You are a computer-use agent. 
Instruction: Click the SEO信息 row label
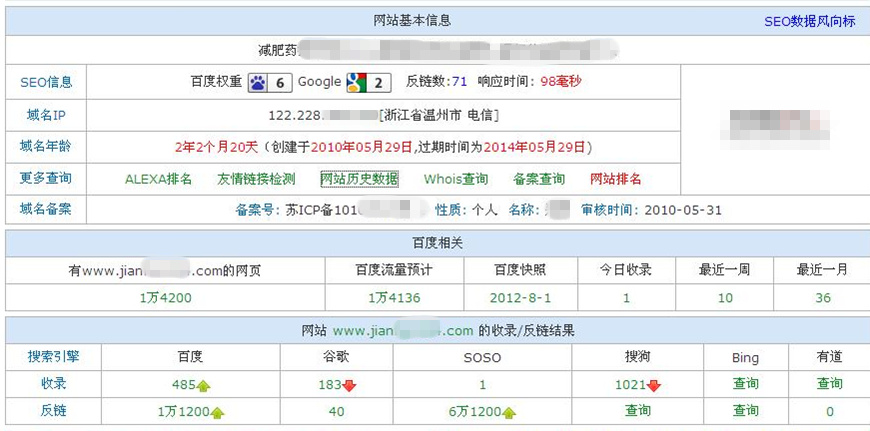46,82
